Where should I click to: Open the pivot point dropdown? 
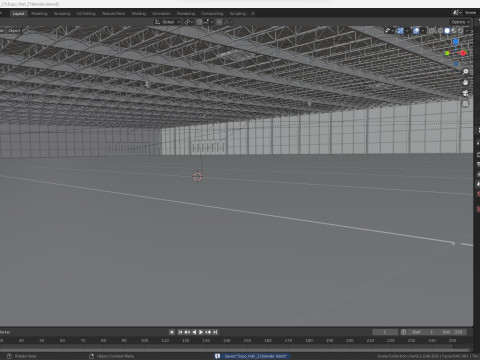189,22
